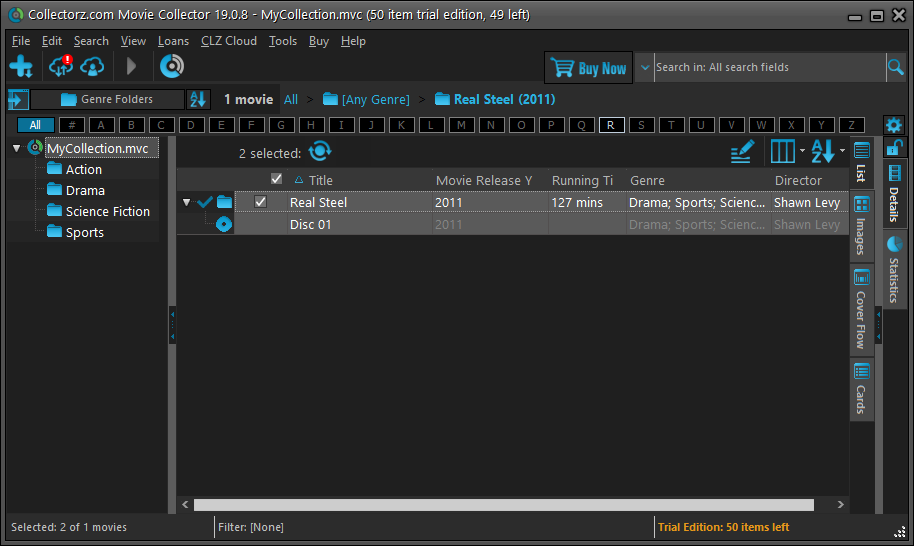Switch to the Cover Flow tab
This screenshot has width=914, height=546.
(x=862, y=309)
